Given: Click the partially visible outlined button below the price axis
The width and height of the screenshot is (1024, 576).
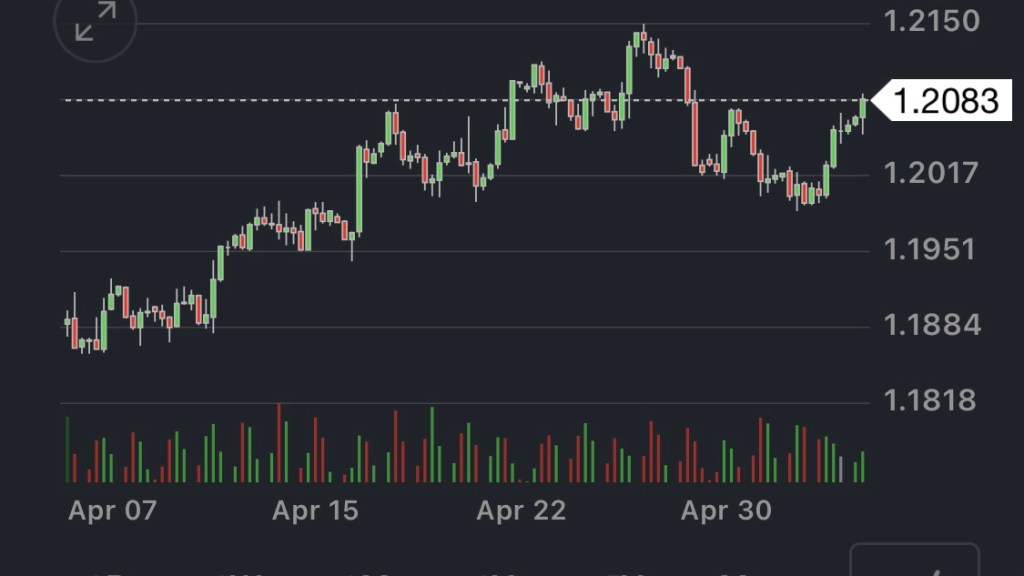Looking at the screenshot, I should pos(914,562).
